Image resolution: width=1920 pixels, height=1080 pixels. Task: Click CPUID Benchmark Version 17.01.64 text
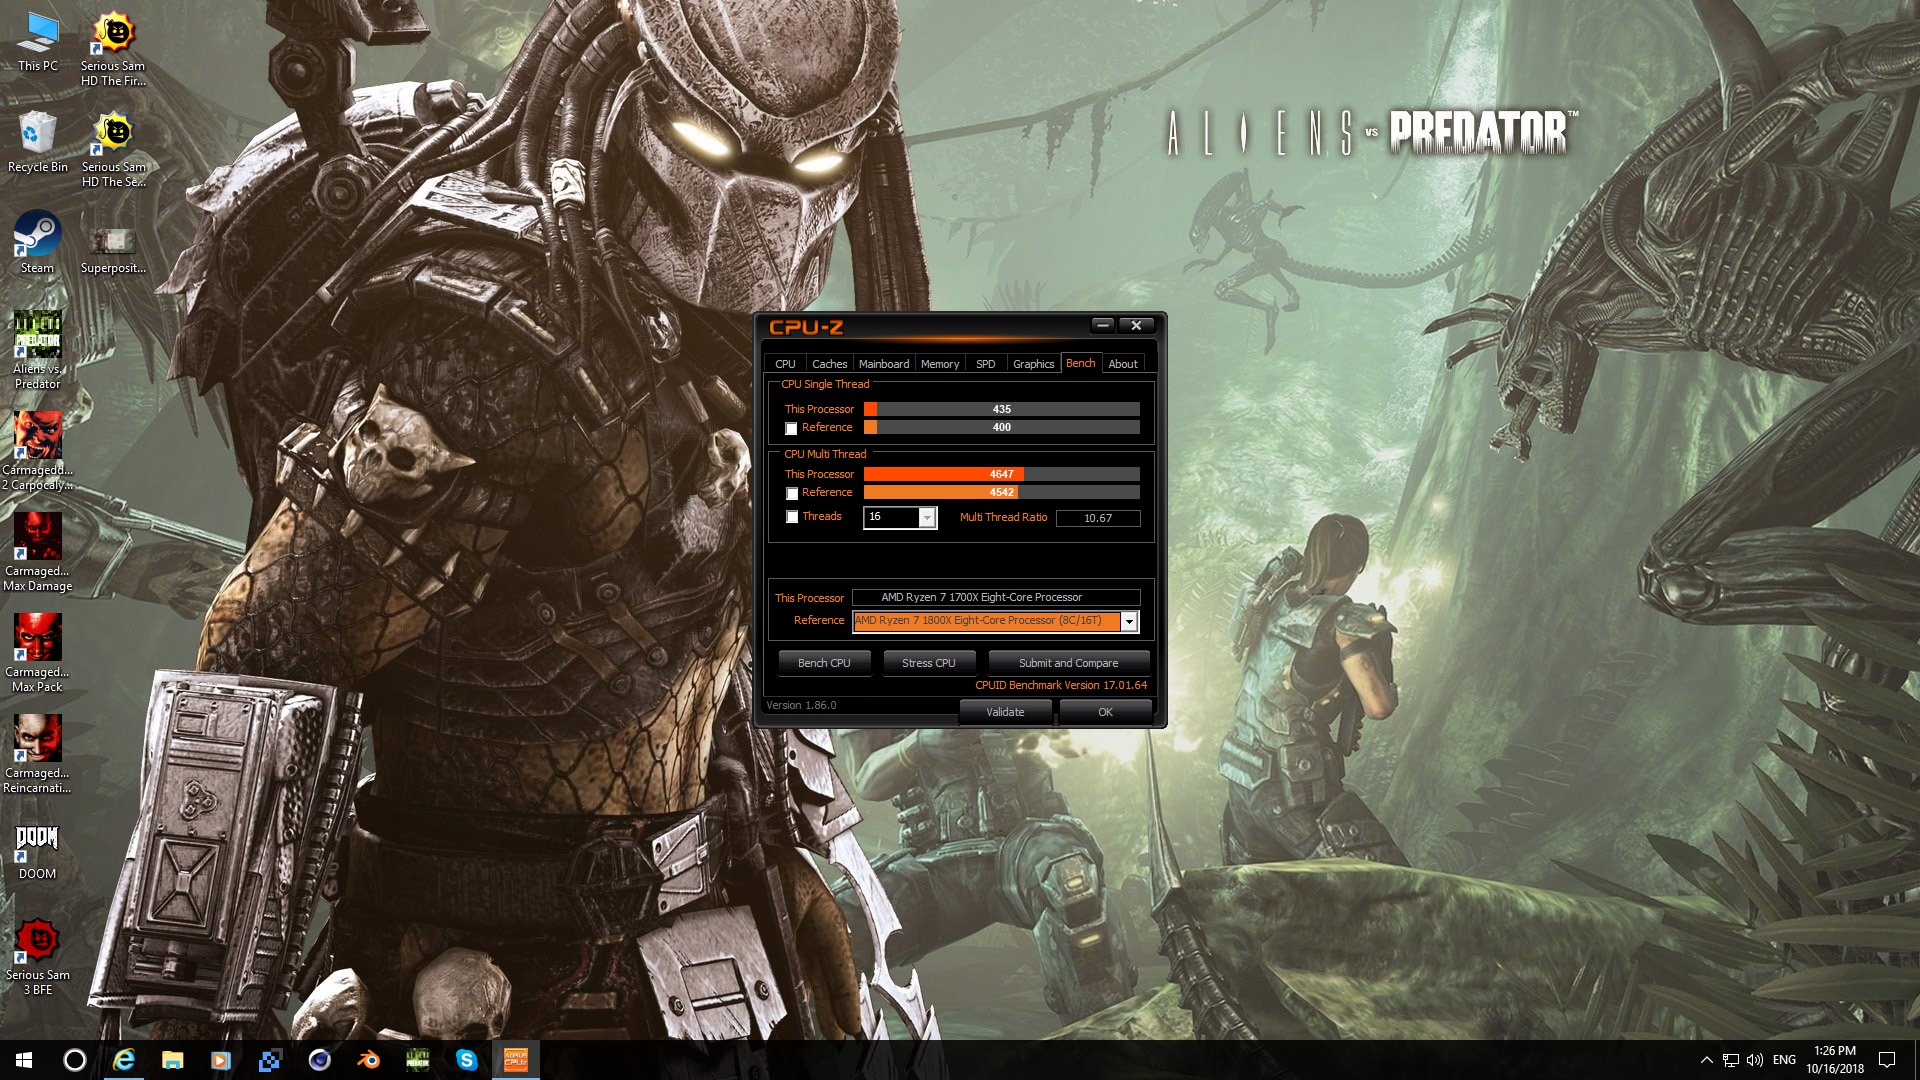tap(1061, 685)
